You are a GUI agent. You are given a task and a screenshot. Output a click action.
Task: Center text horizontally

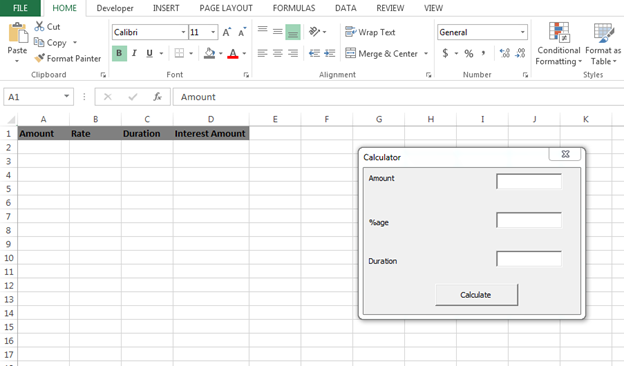(x=278, y=53)
